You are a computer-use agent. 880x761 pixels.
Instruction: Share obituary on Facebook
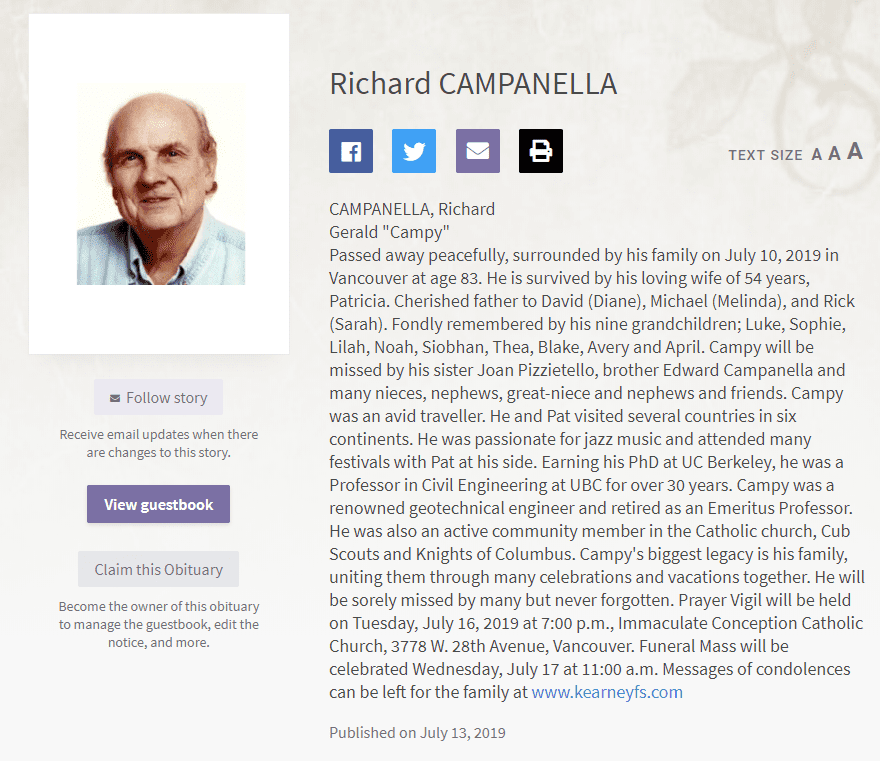click(351, 151)
